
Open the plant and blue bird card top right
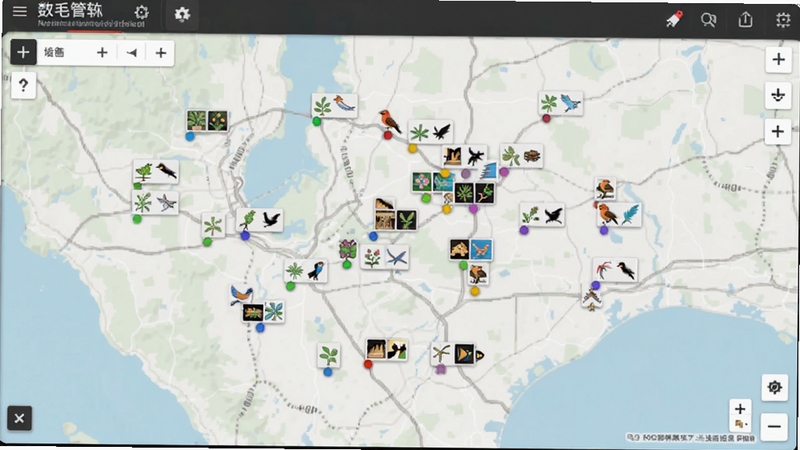(x=561, y=104)
